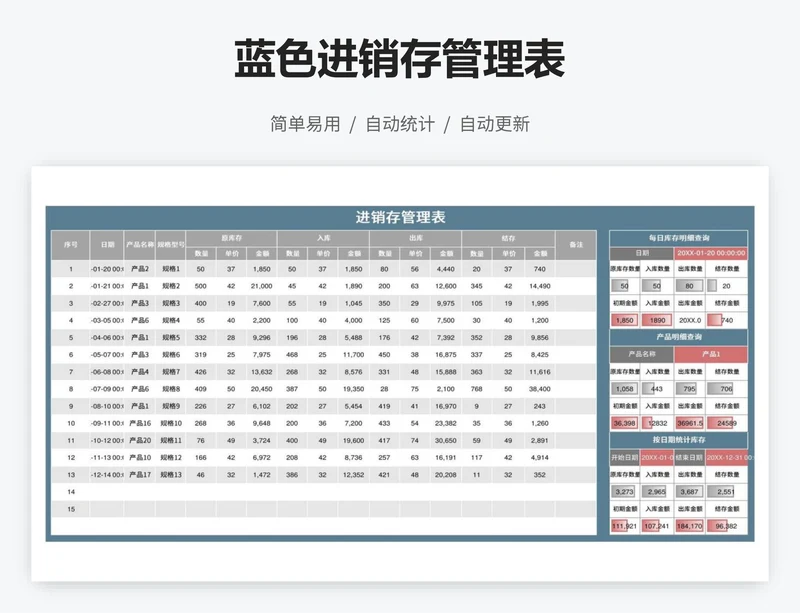800x613 pixels.
Task: Click the 入库 group header
Action: click(x=323, y=238)
